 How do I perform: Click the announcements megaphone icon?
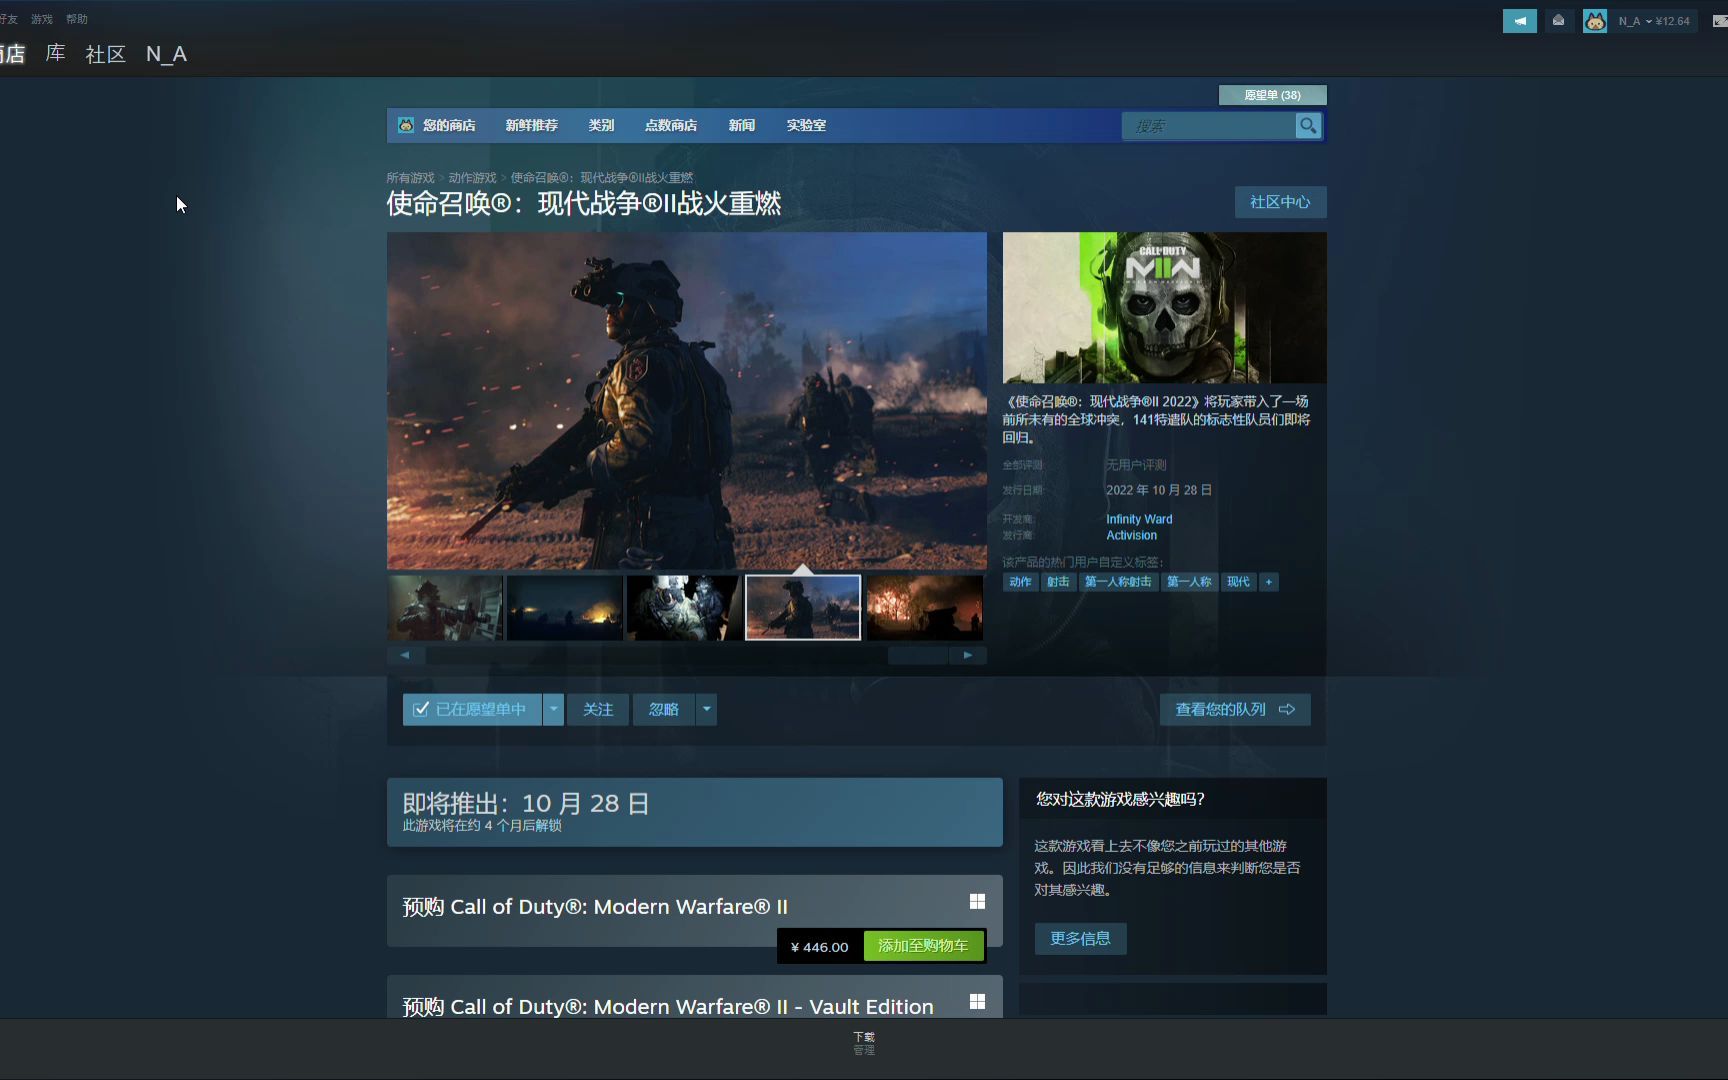pyautogui.click(x=1519, y=21)
